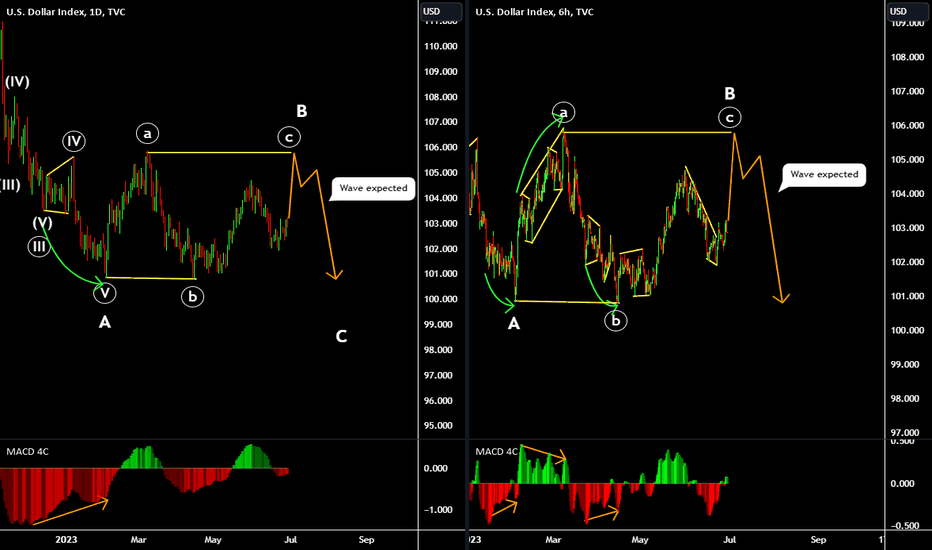This screenshot has height=550, width=932.
Task: Click the title 'U.S. Dollar Index, 6h, TVC'
Action: click(534, 12)
